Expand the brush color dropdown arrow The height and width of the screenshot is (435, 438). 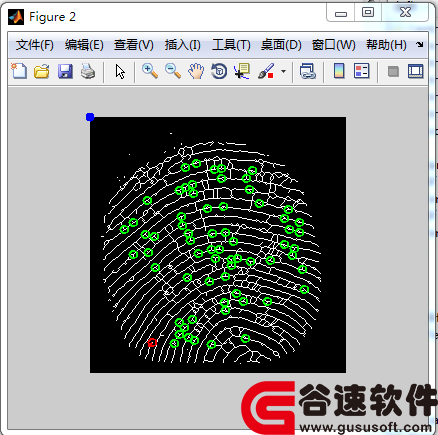click(x=284, y=71)
